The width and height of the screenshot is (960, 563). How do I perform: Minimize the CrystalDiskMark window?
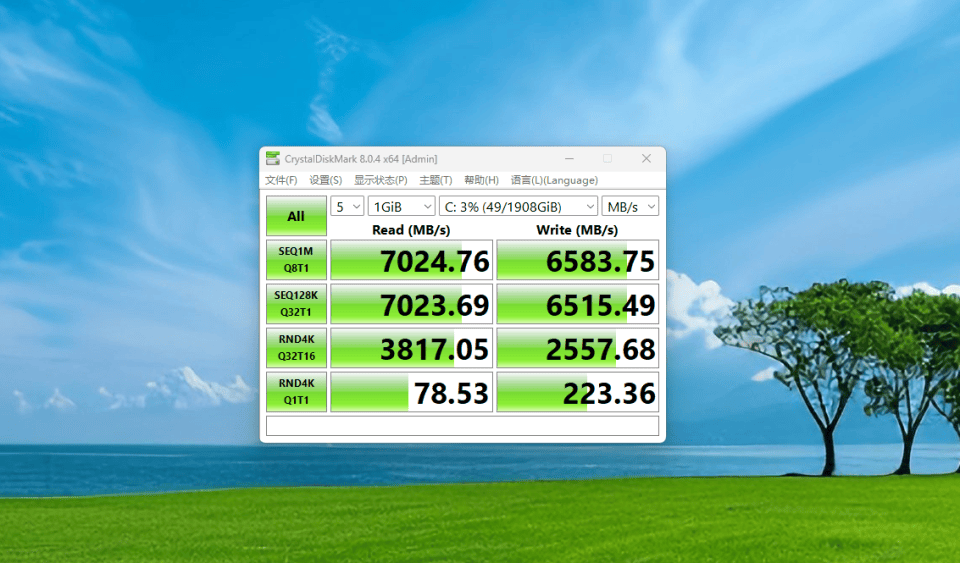point(569,158)
